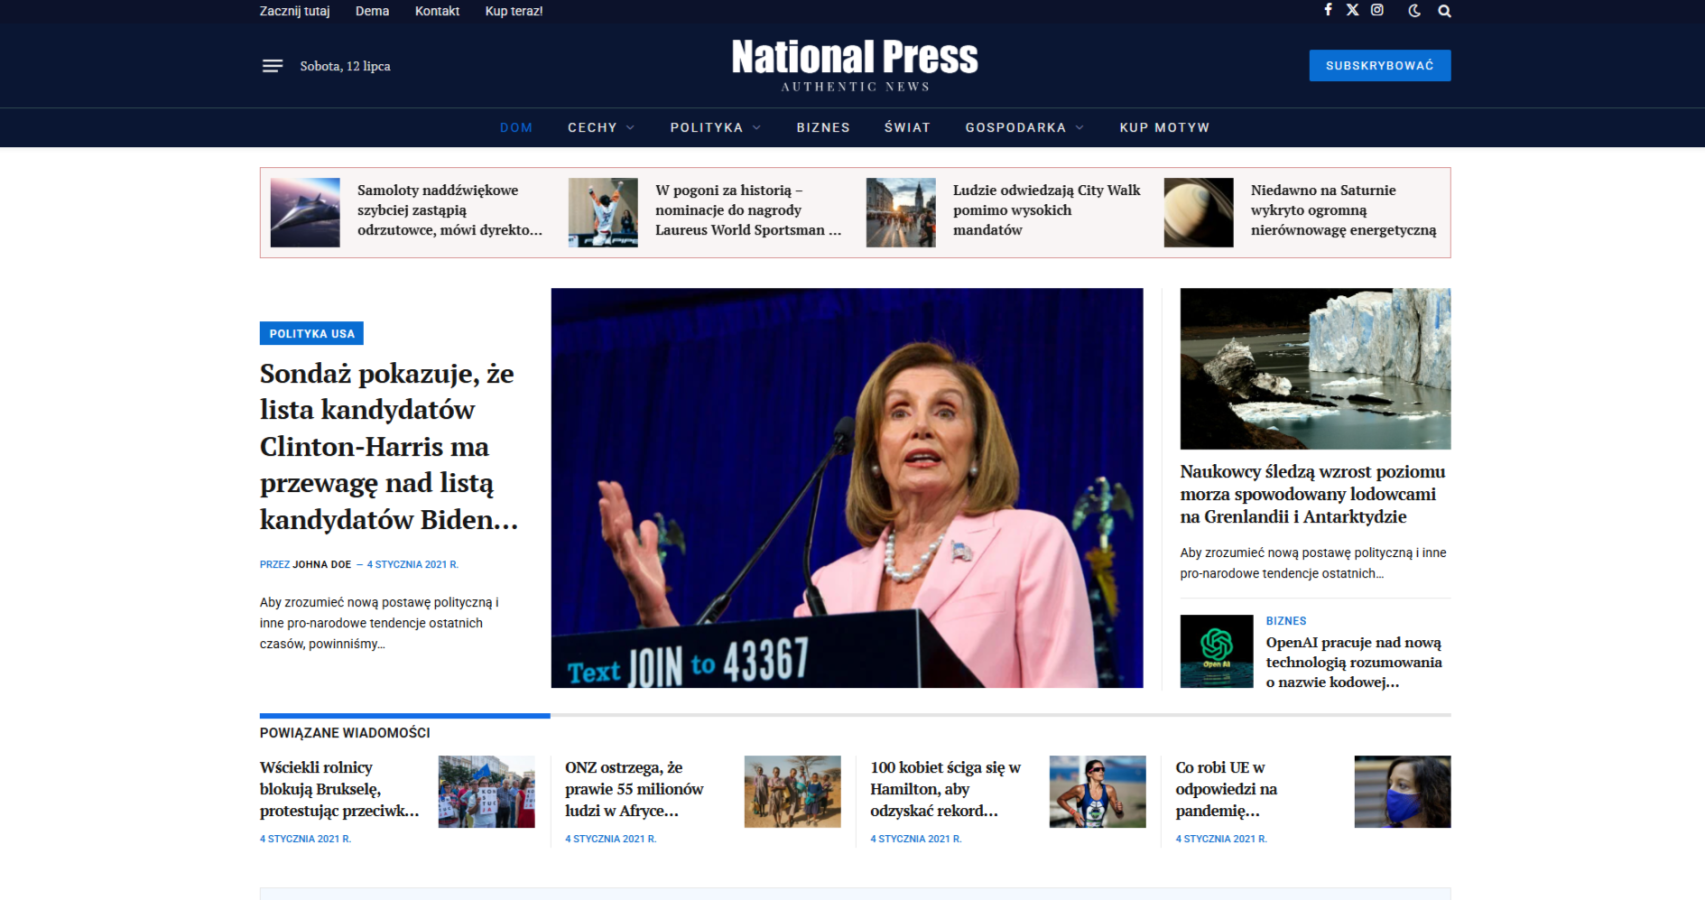Select the ŚWIAT navigation item
This screenshot has width=1705, height=900.
point(907,128)
